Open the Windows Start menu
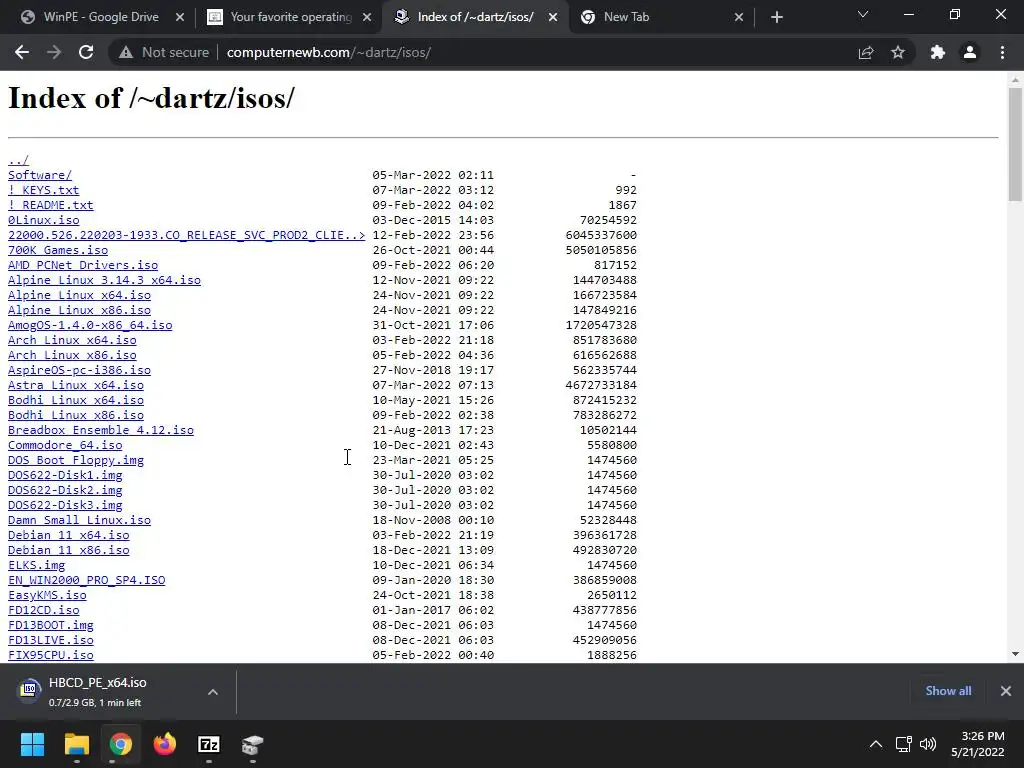The height and width of the screenshot is (768, 1024). pyautogui.click(x=32, y=744)
